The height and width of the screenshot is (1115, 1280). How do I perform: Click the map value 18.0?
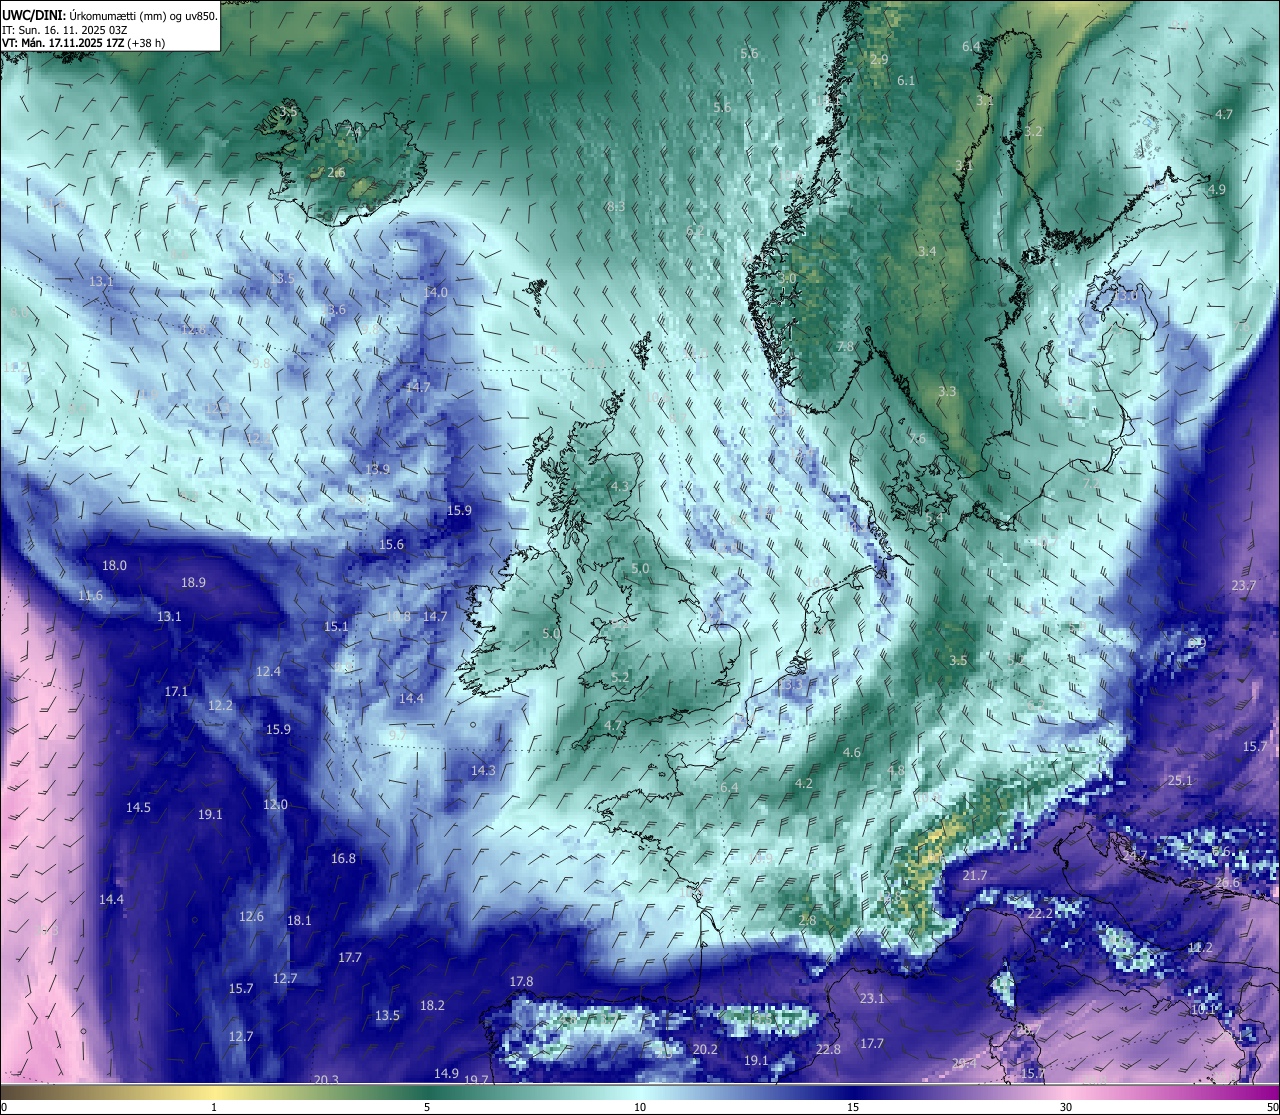[115, 565]
